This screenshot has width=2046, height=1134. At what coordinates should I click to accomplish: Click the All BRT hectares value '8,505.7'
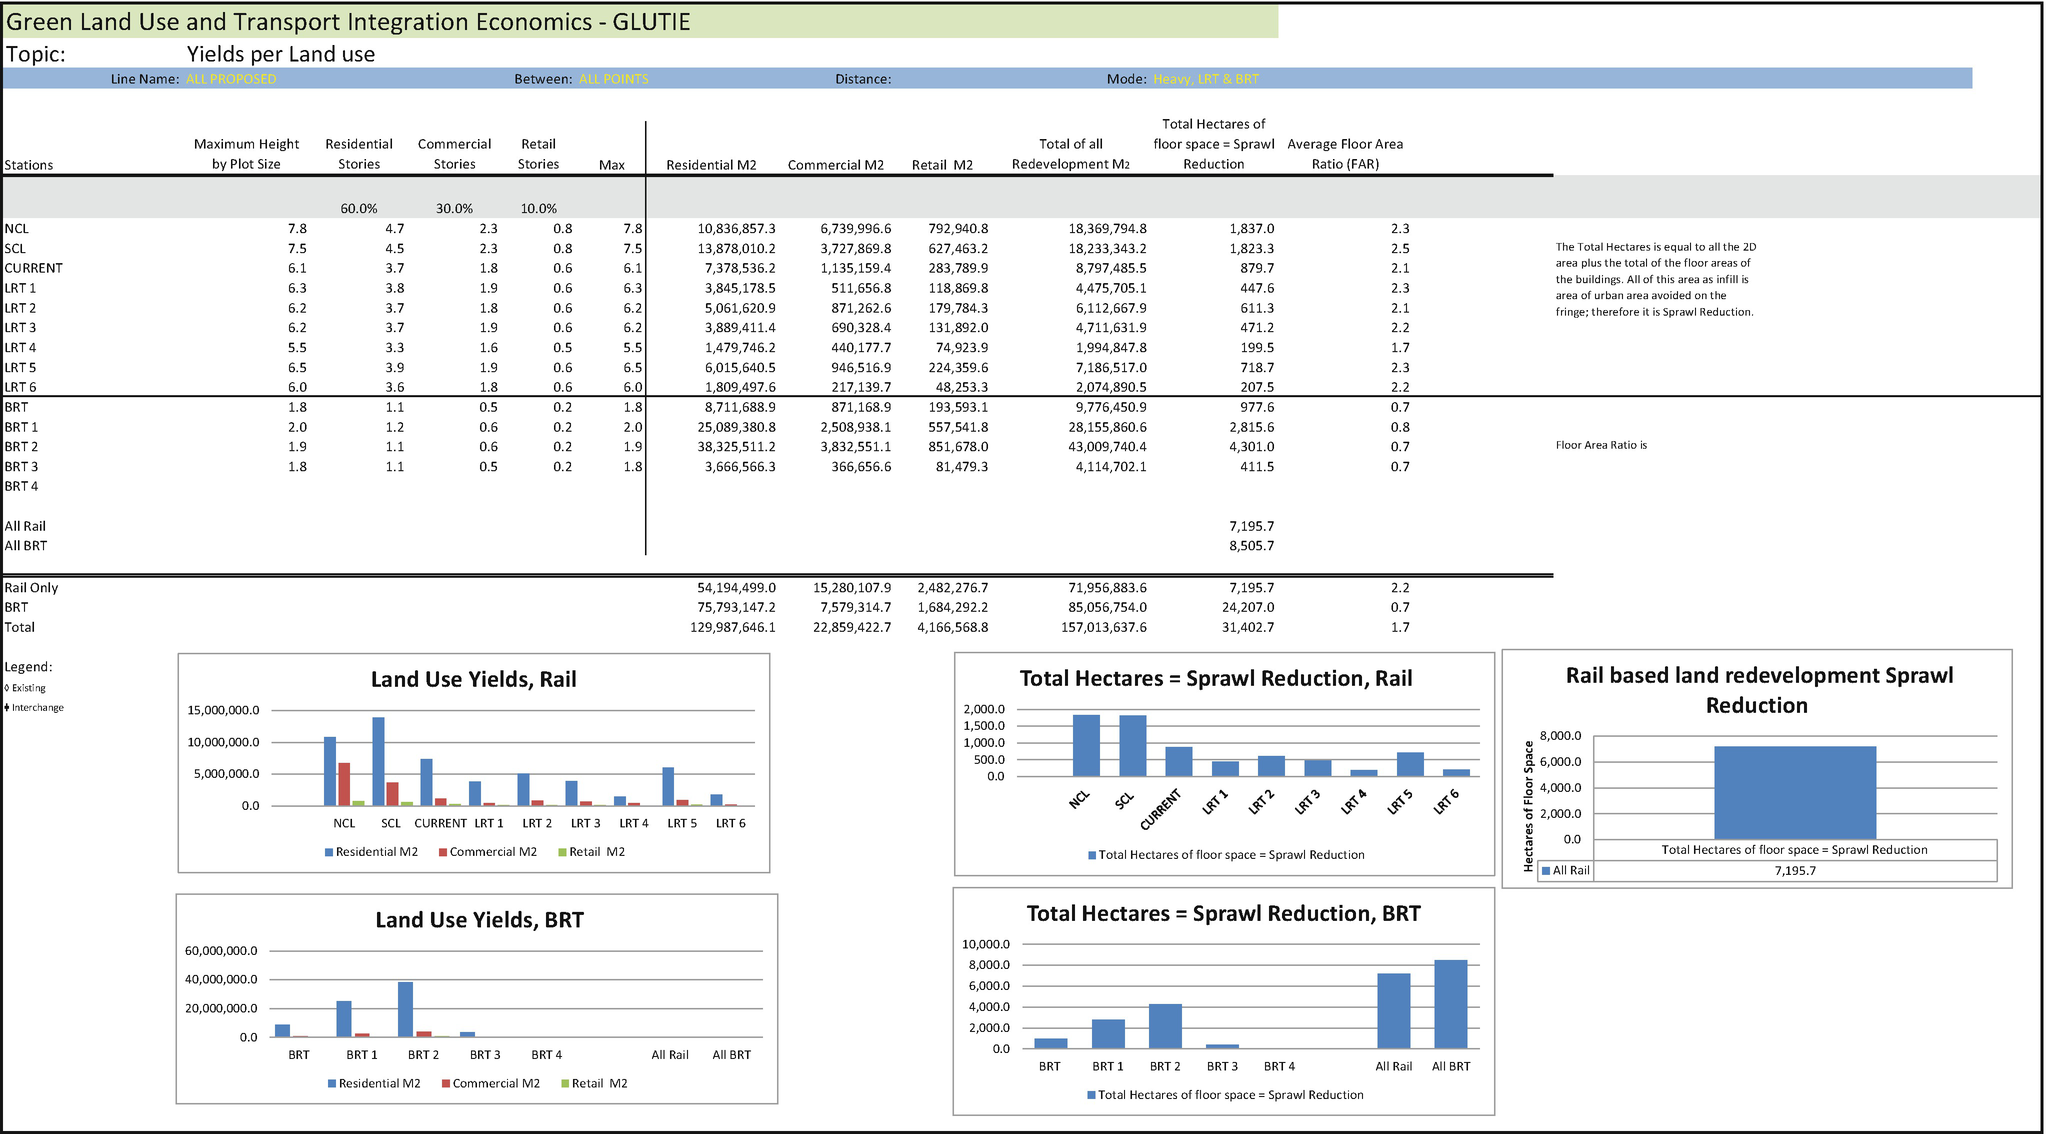point(1251,546)
